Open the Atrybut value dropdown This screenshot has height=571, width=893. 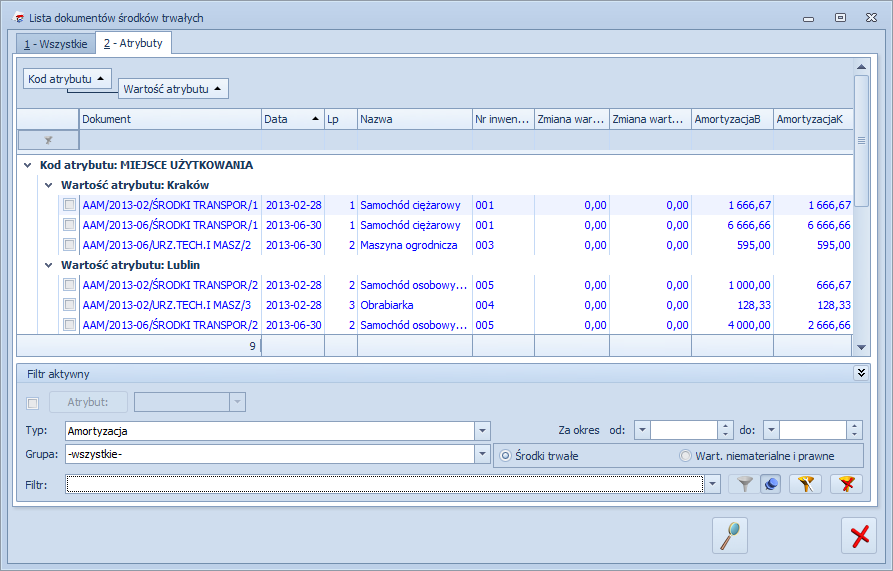(237, 402)
